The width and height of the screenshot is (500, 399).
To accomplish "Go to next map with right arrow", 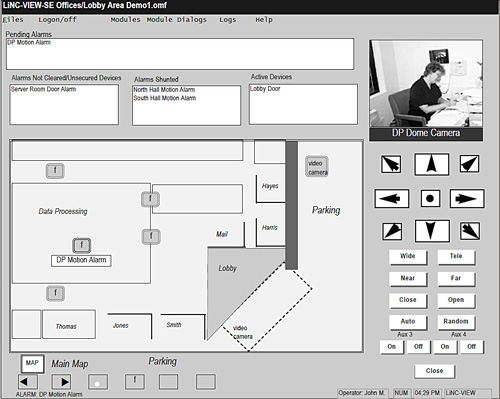I will (x=61, y=382).
